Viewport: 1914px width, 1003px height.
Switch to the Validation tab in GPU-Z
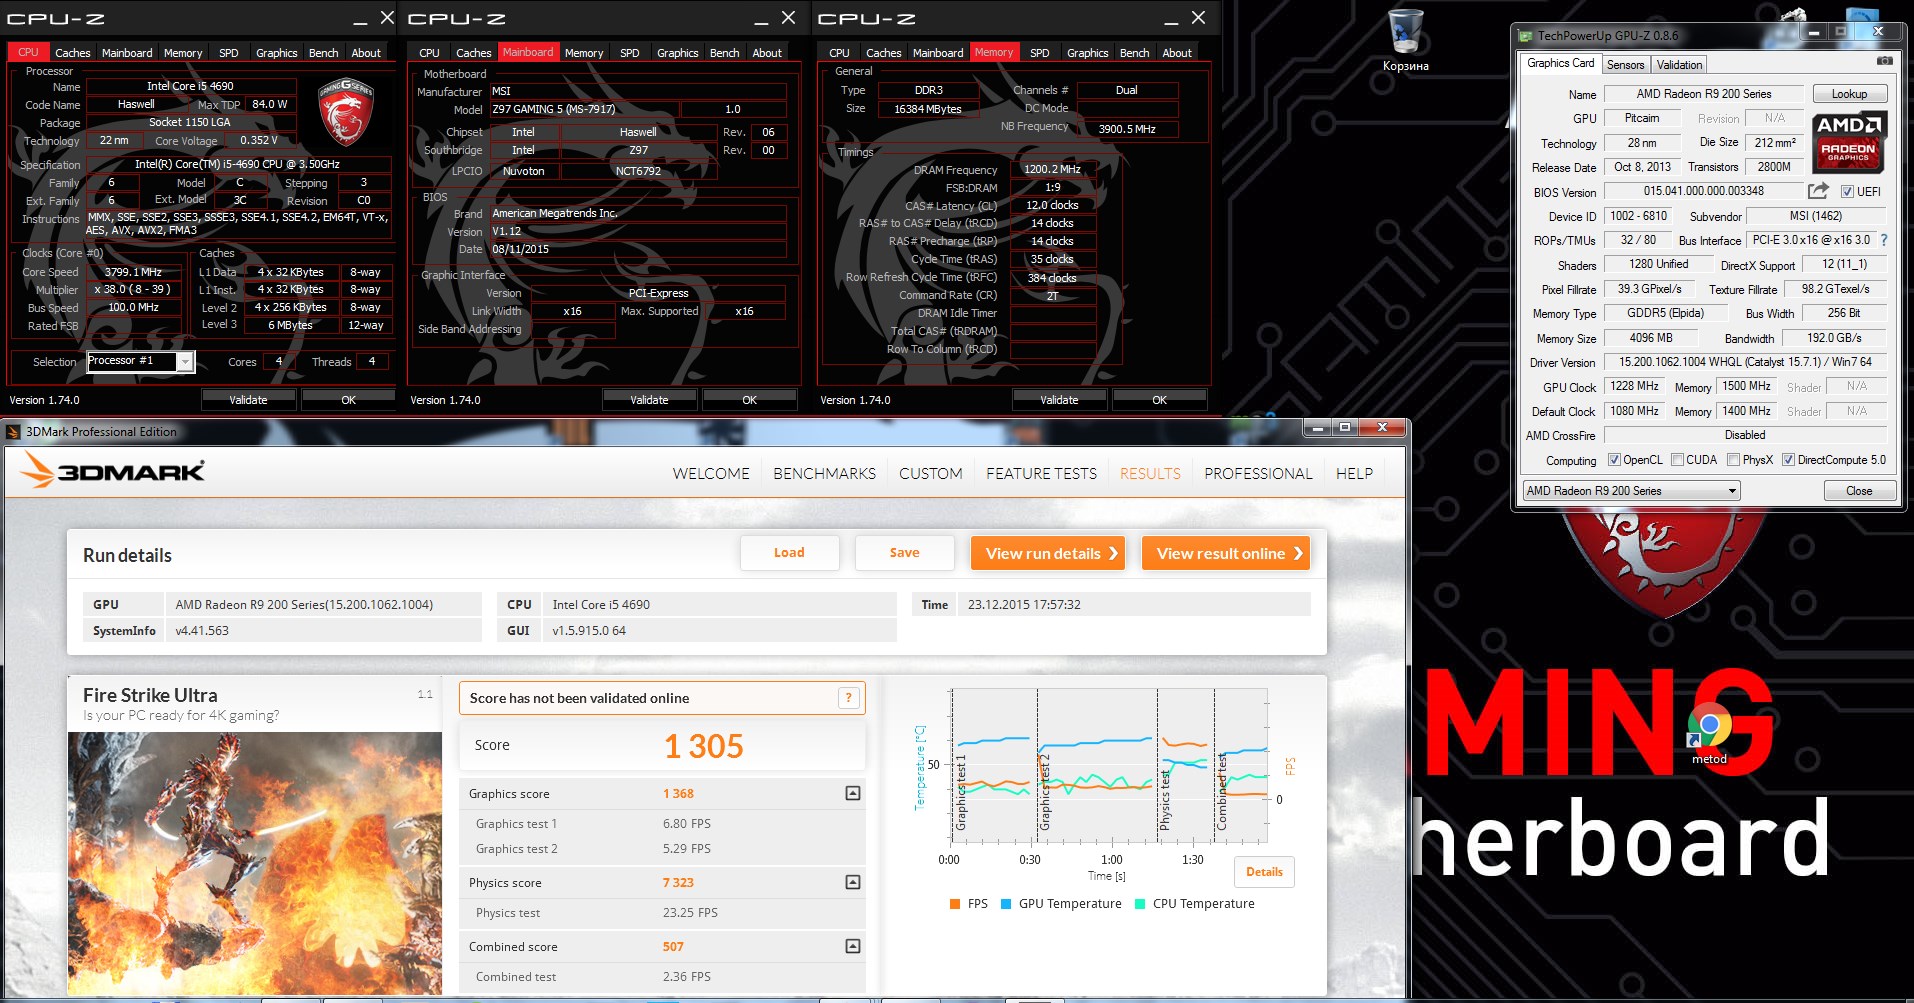pos(1679,65)
